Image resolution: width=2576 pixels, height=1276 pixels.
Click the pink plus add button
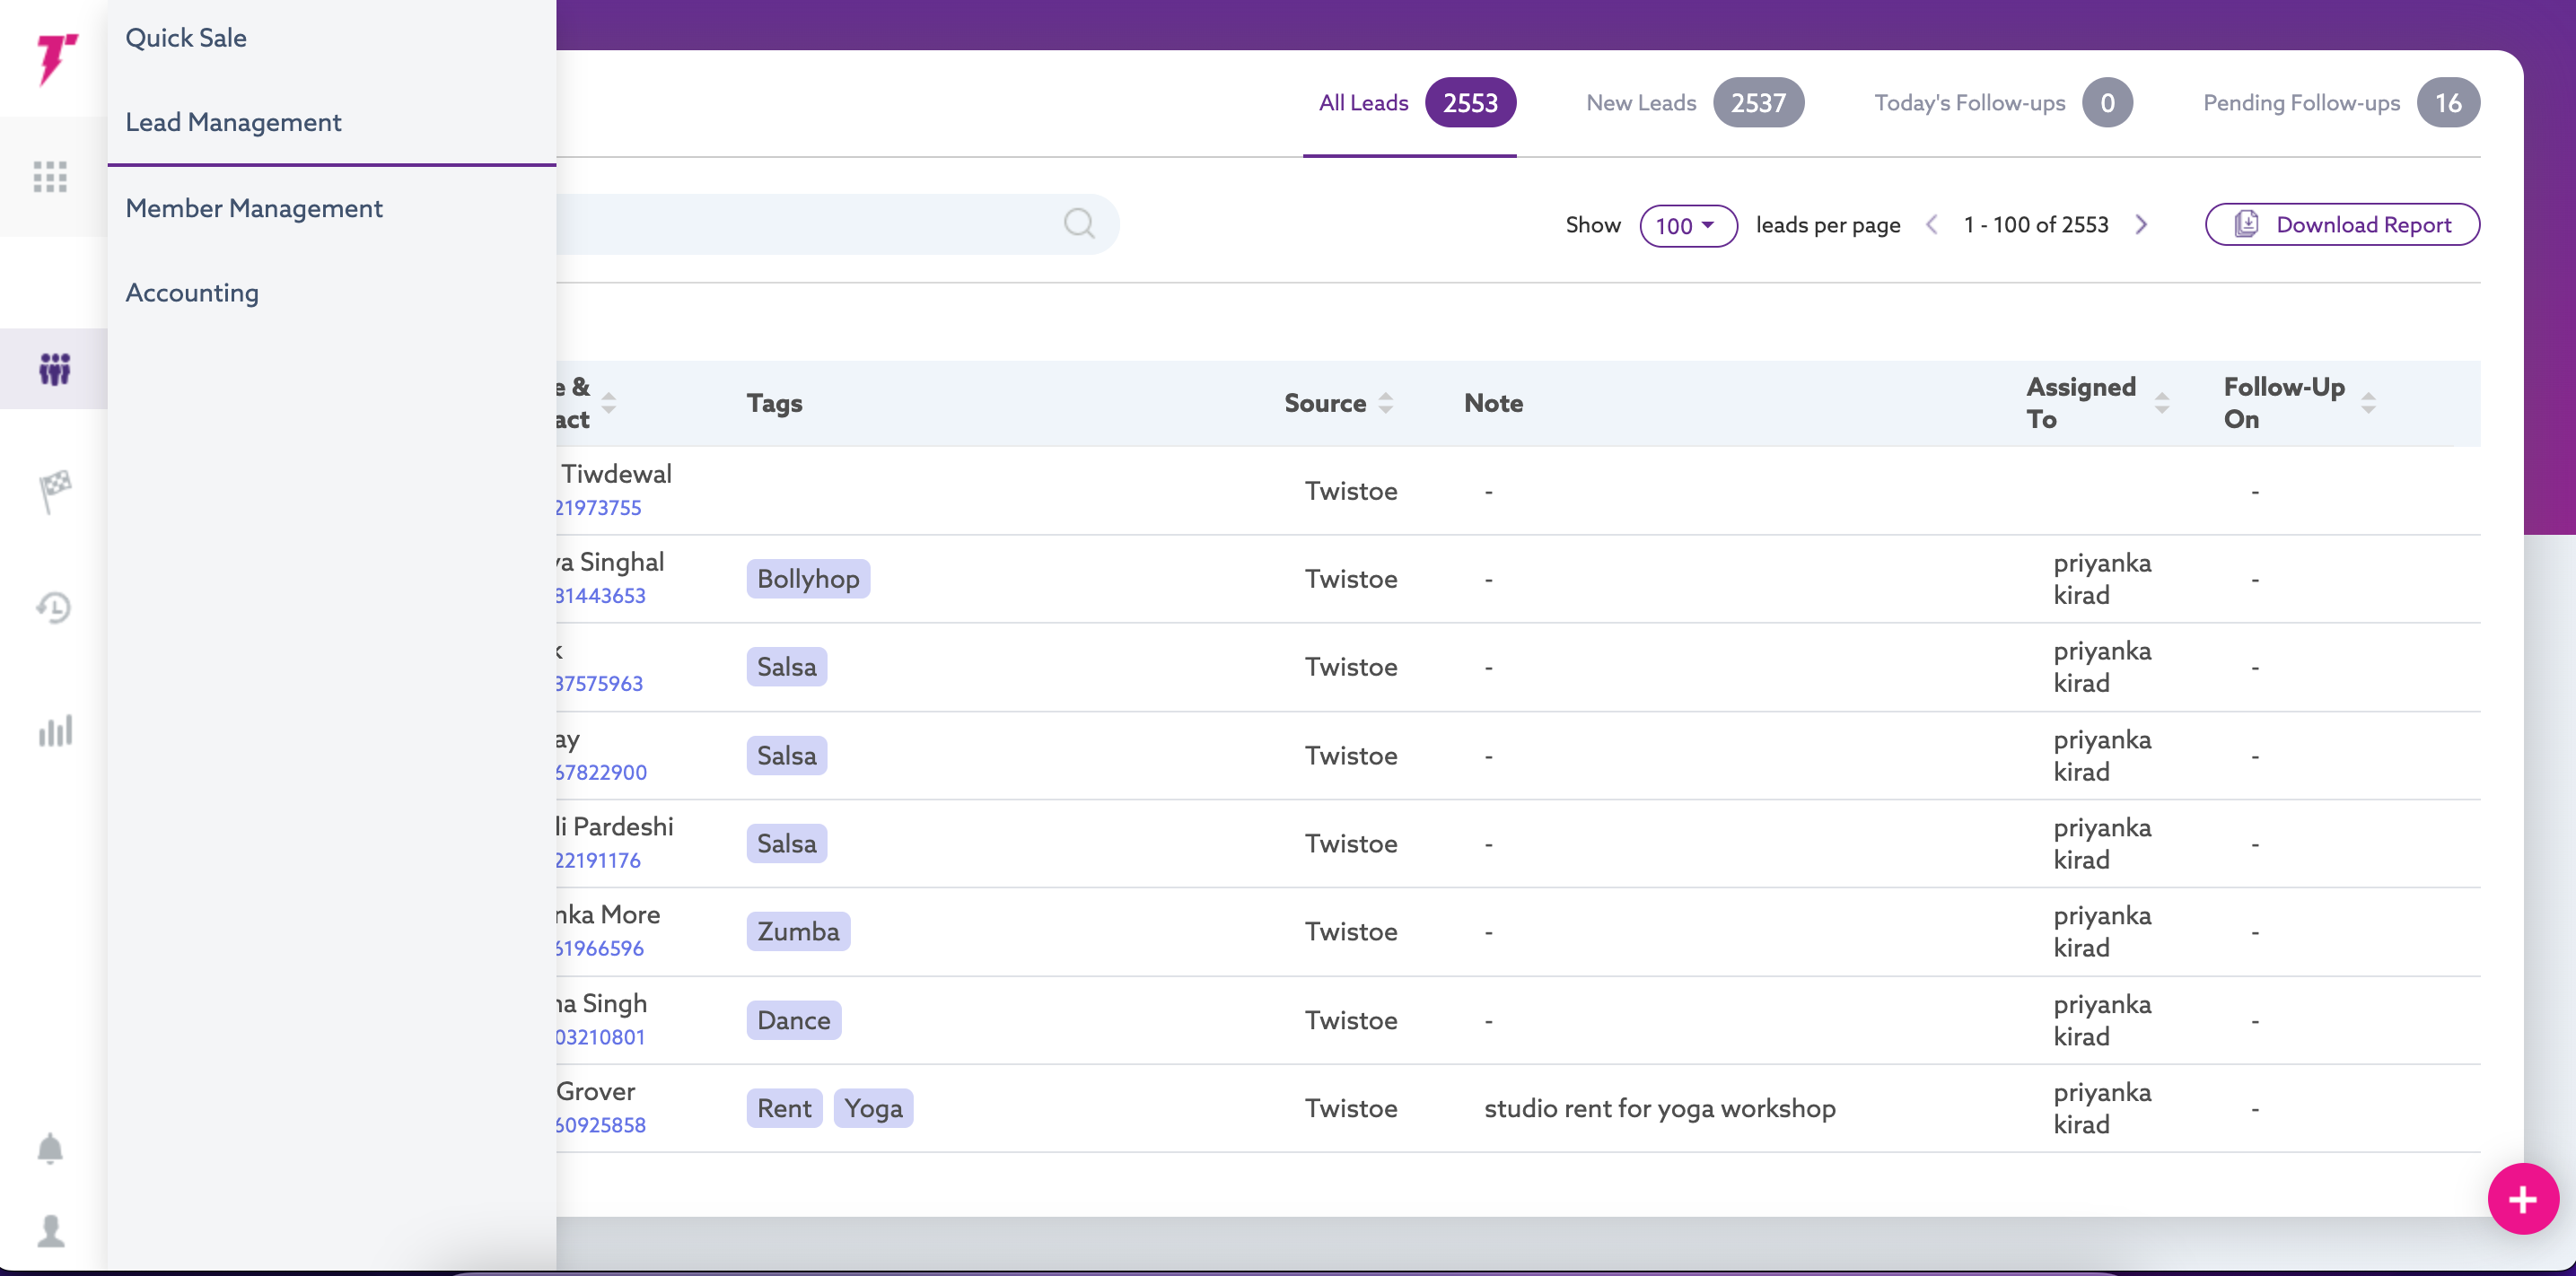[x=2522, y=1199]
